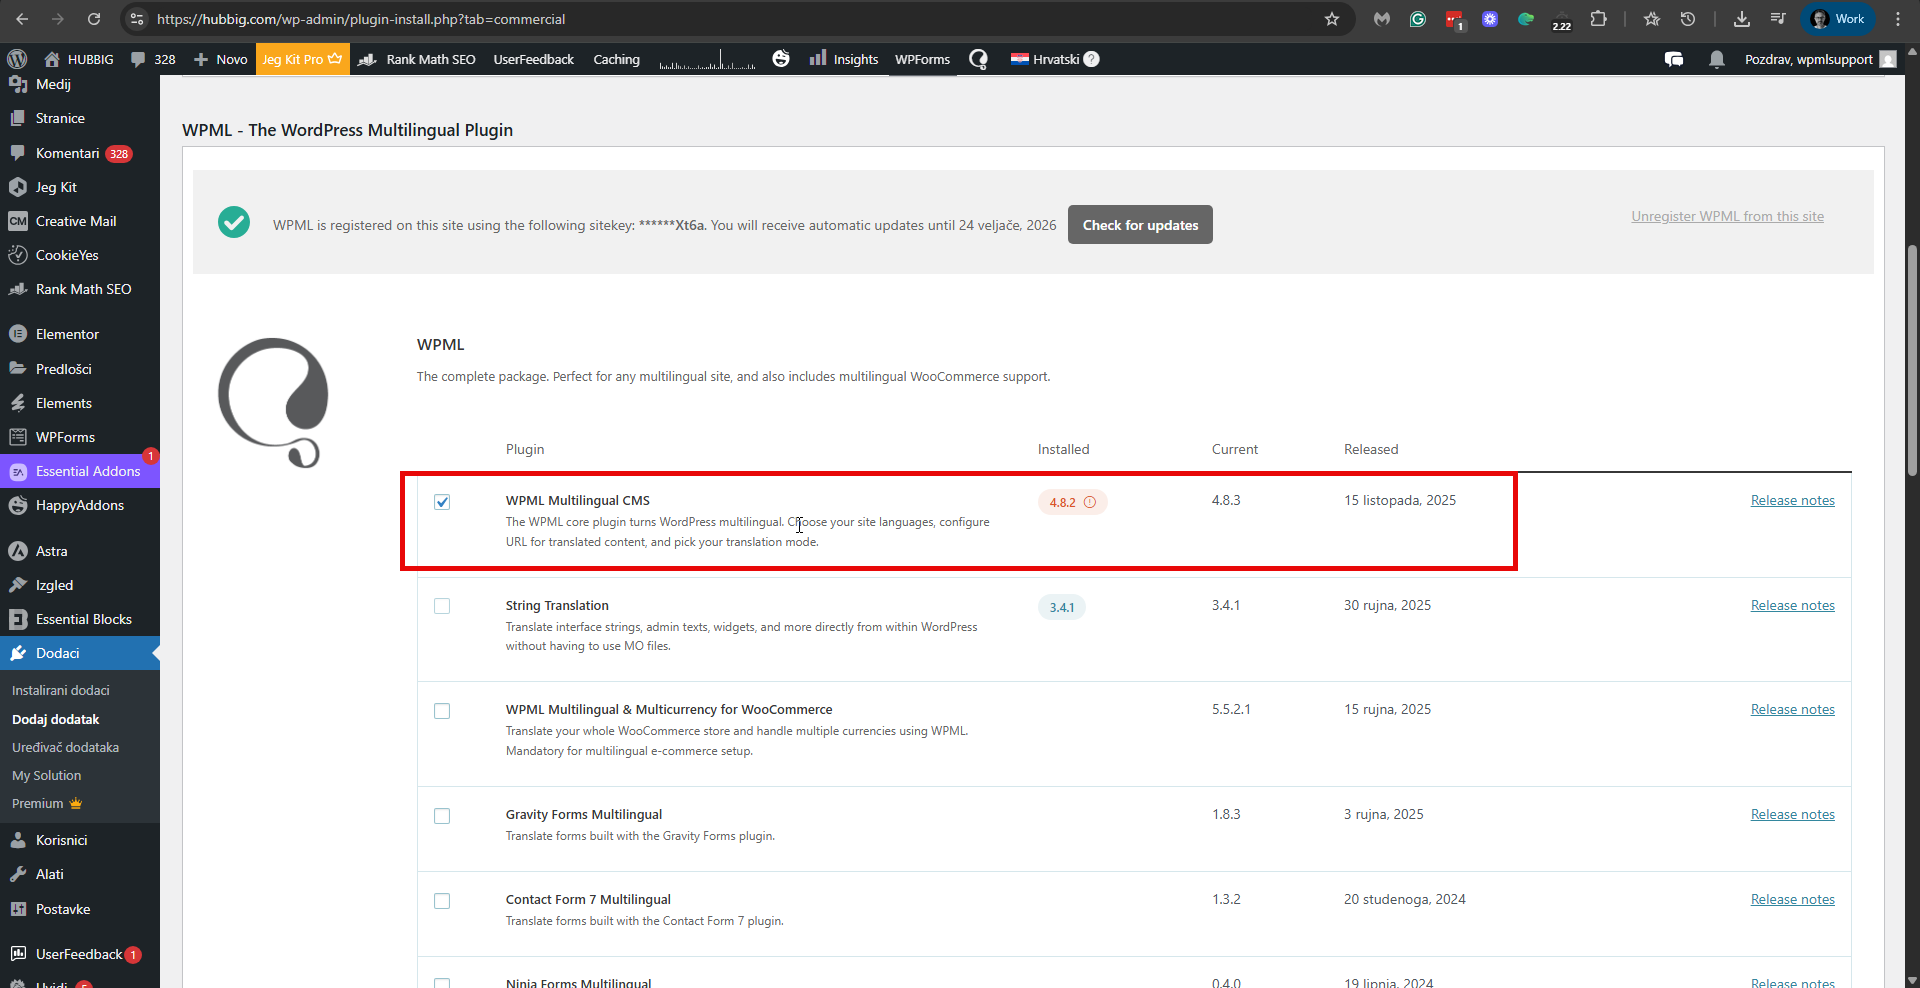Viewport: 1920px width, 988px height.
Task: Check the String Translation checkbox
Action: (x=442, y=606)
